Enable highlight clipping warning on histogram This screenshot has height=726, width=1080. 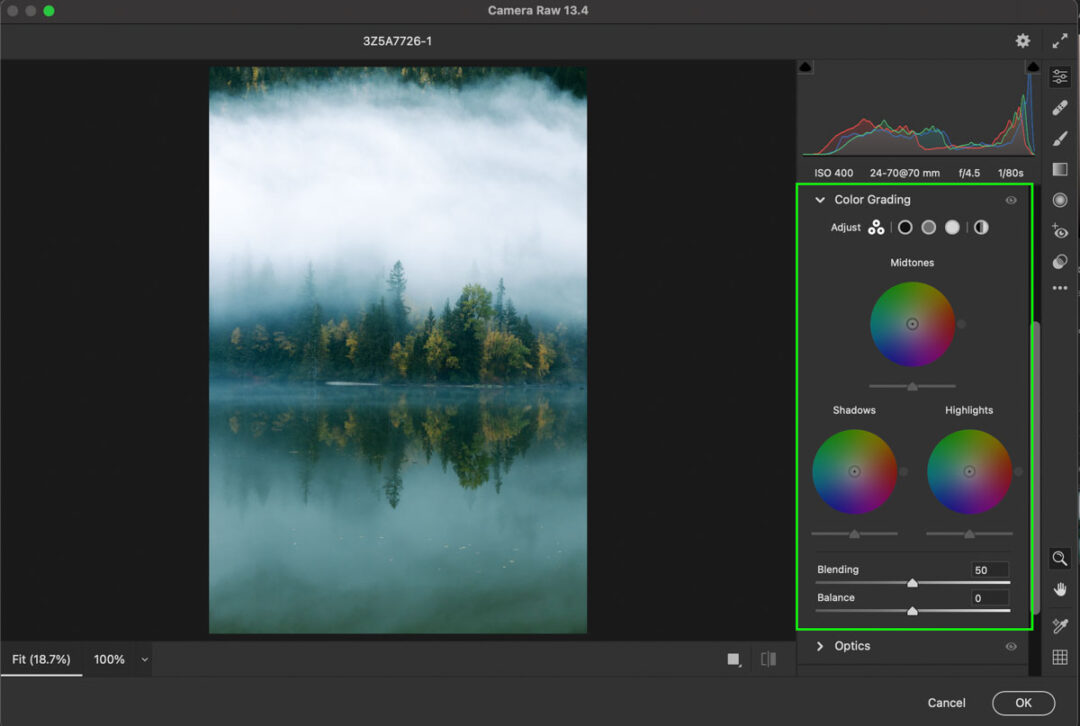[x=1033, y=65]
